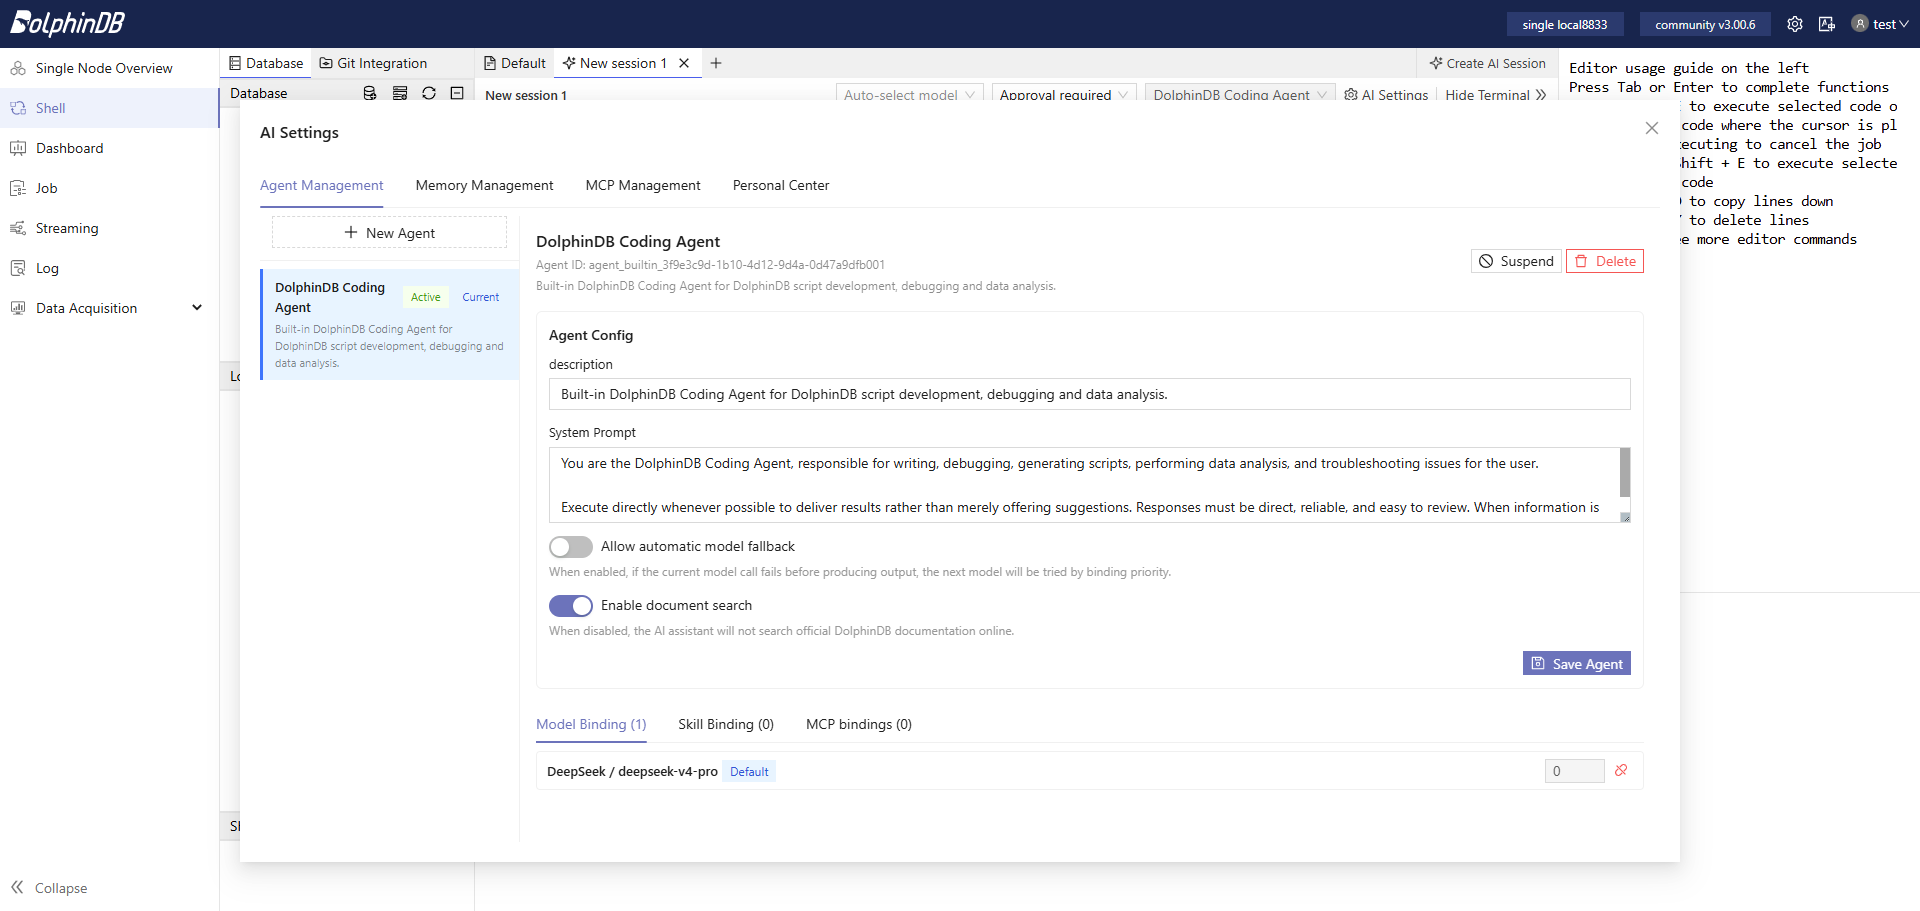Open the Personal Center tab

coord(781,185)
